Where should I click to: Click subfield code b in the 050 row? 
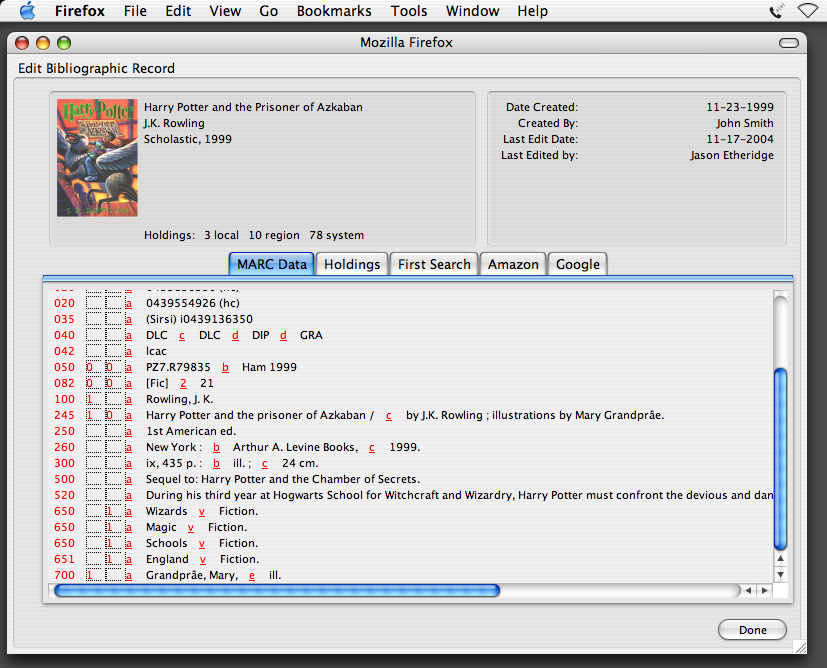(225, 367)
